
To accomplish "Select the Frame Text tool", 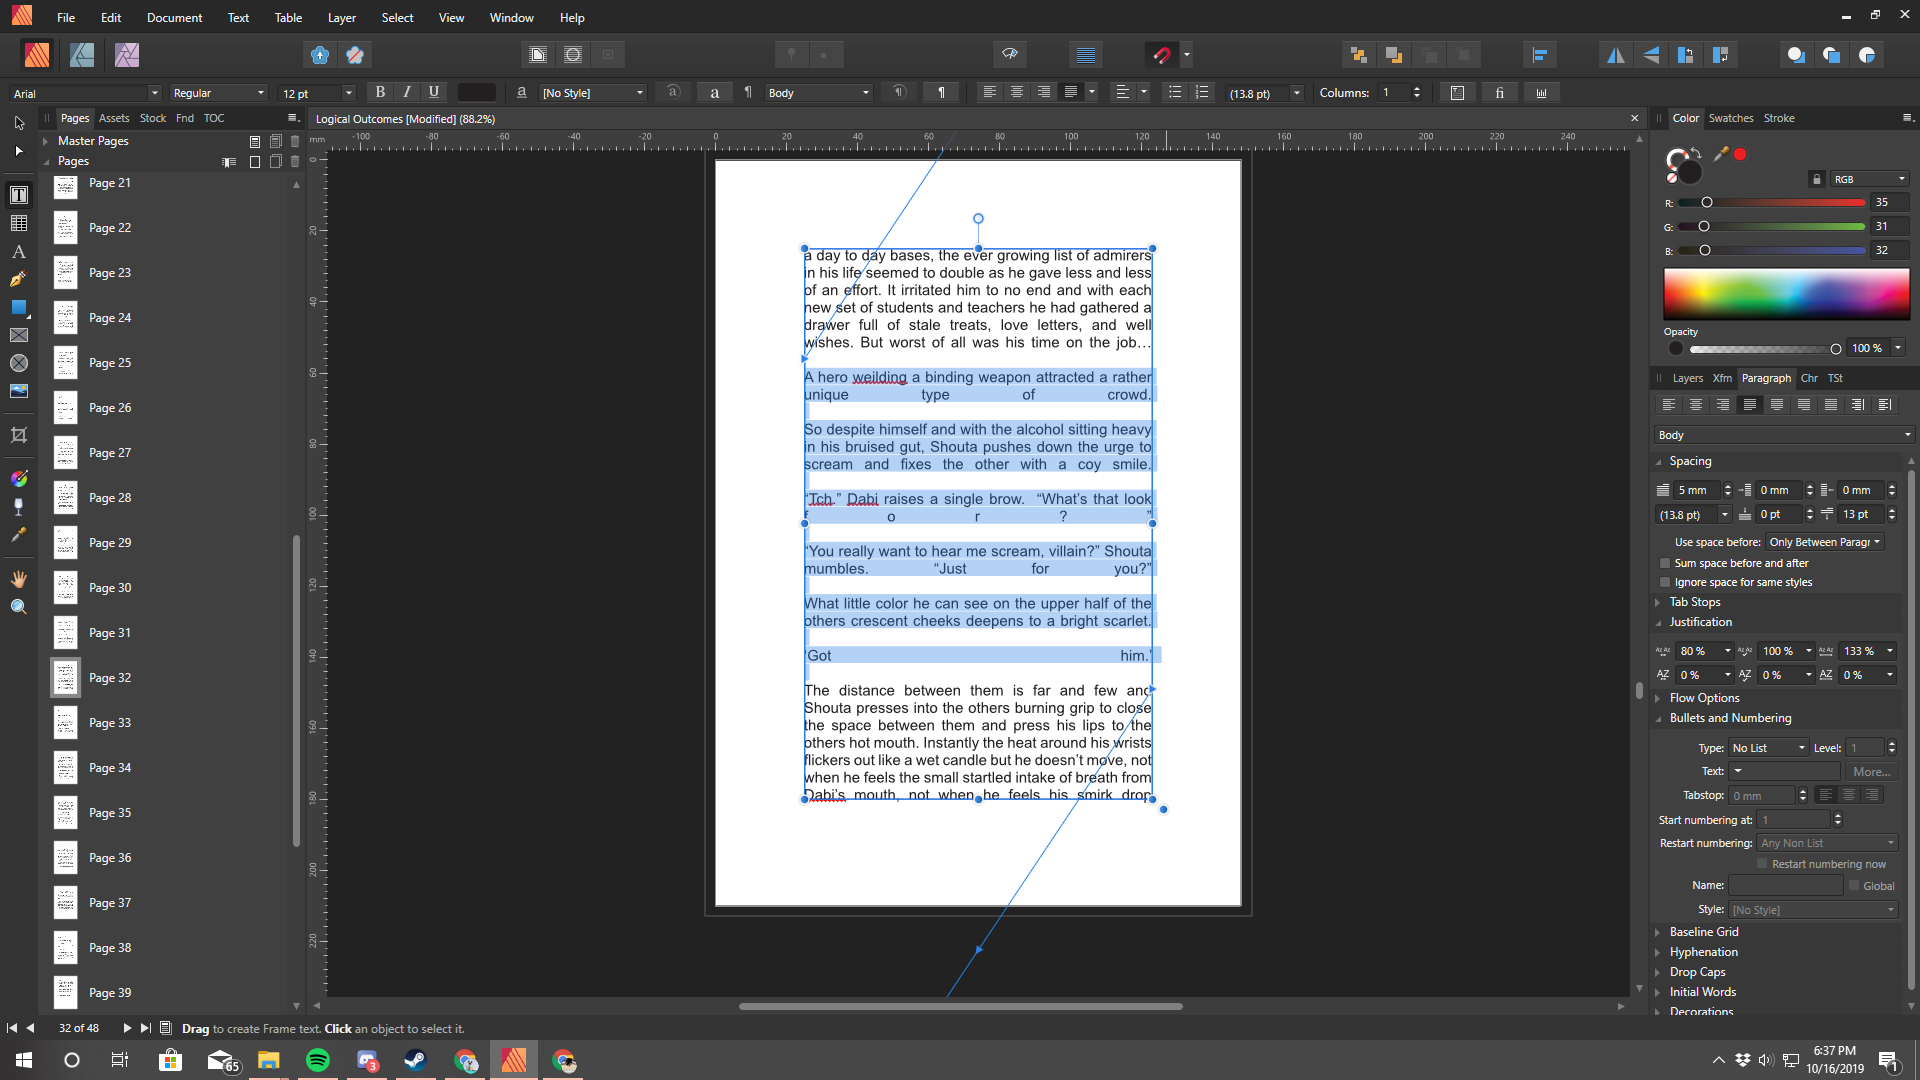I will [x=19, y=195].
